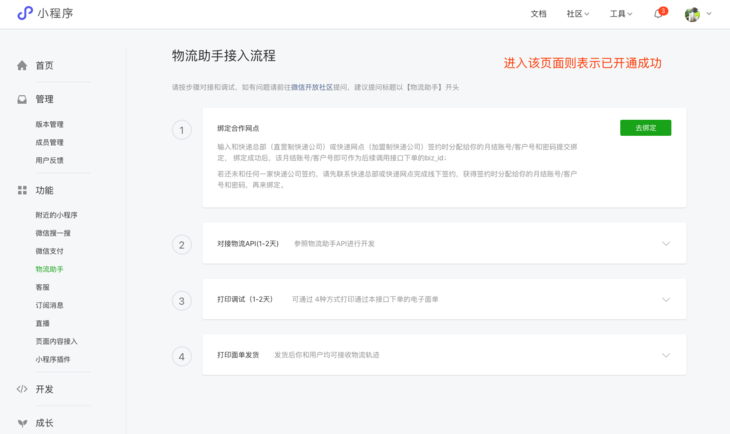Expand the 打印调试 step panel

point(666,300)
